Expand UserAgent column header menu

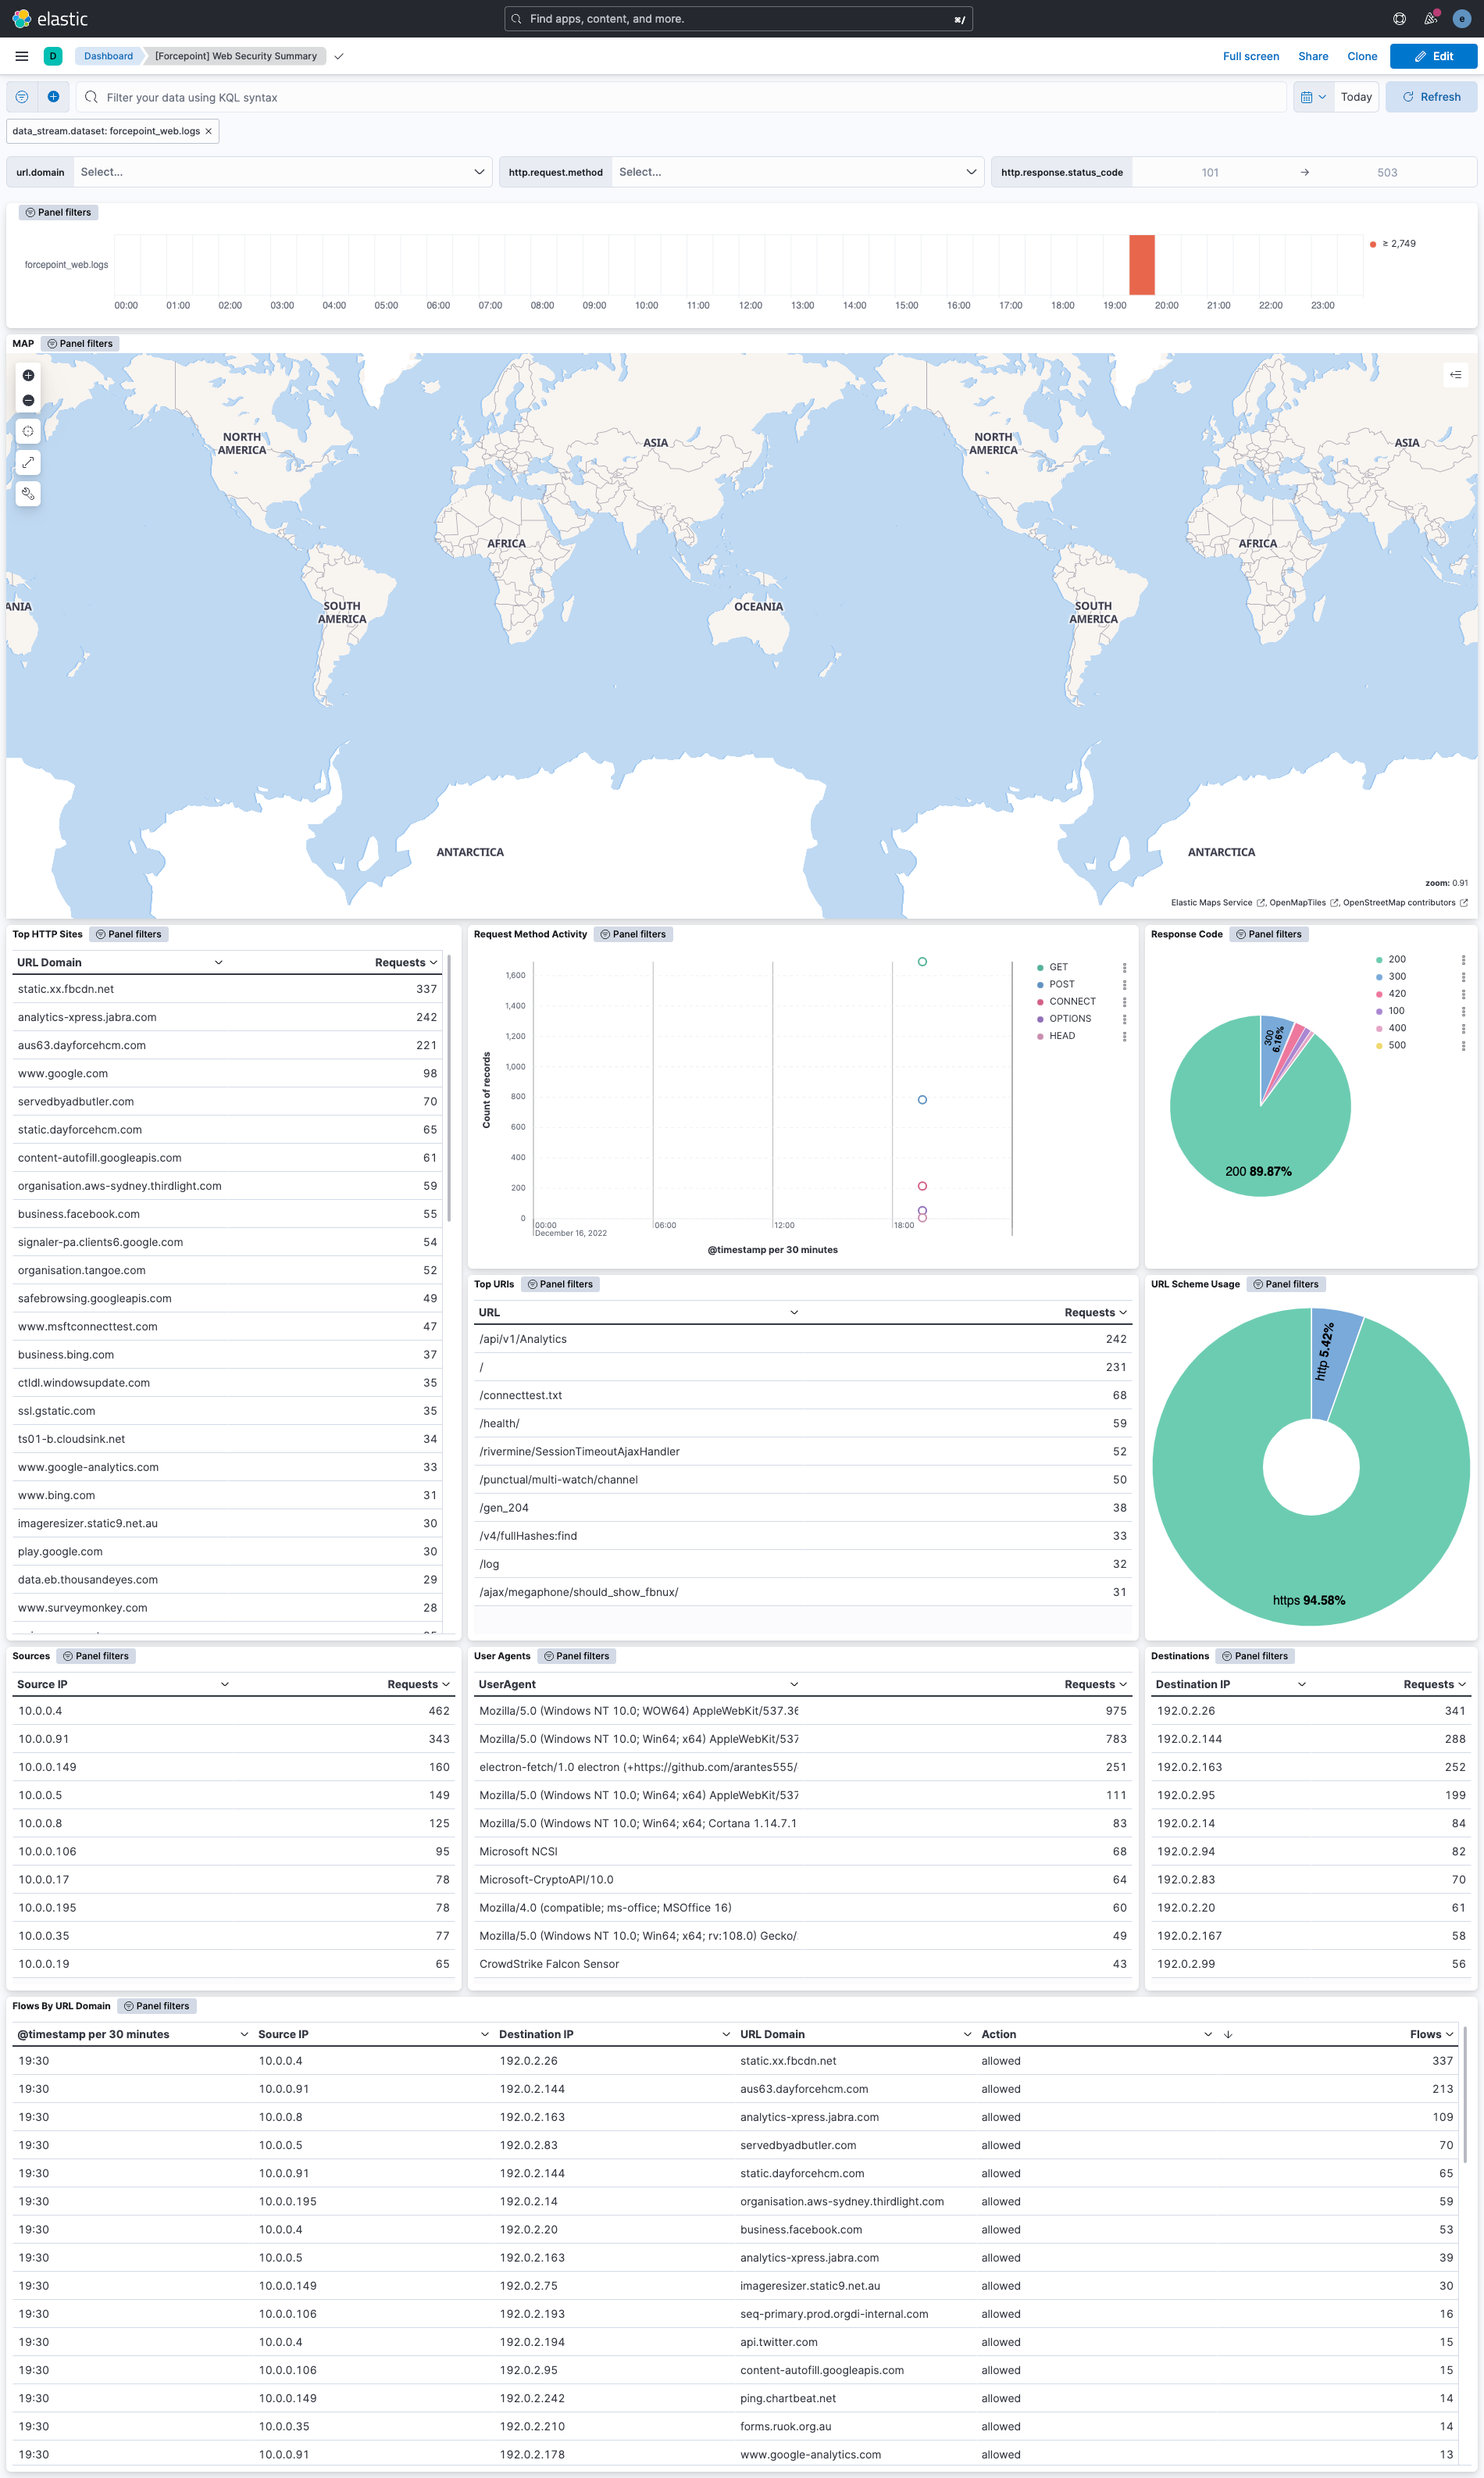[794, 1685]
